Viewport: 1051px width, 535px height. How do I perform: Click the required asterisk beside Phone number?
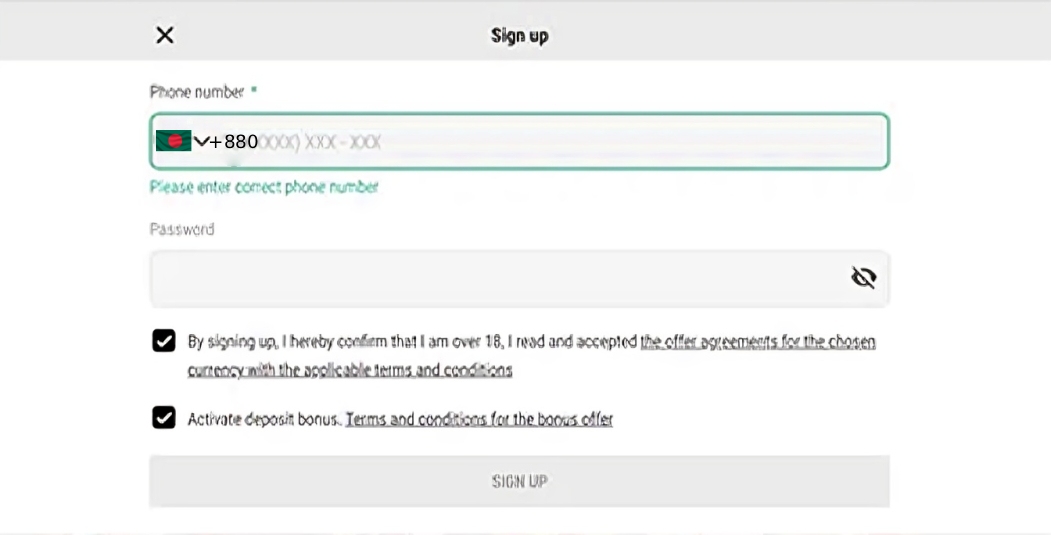tap(254, 91)
